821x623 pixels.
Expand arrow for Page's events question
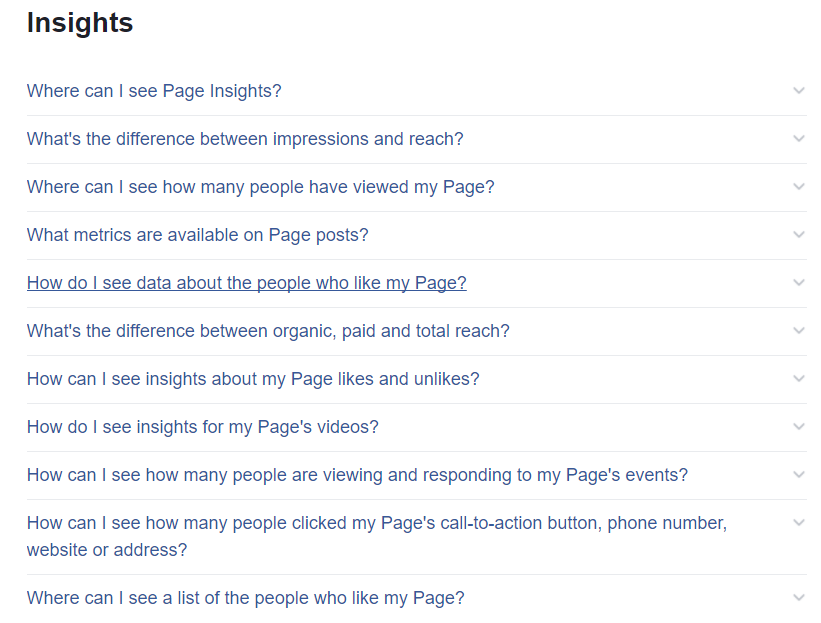[x=798, y=475]
